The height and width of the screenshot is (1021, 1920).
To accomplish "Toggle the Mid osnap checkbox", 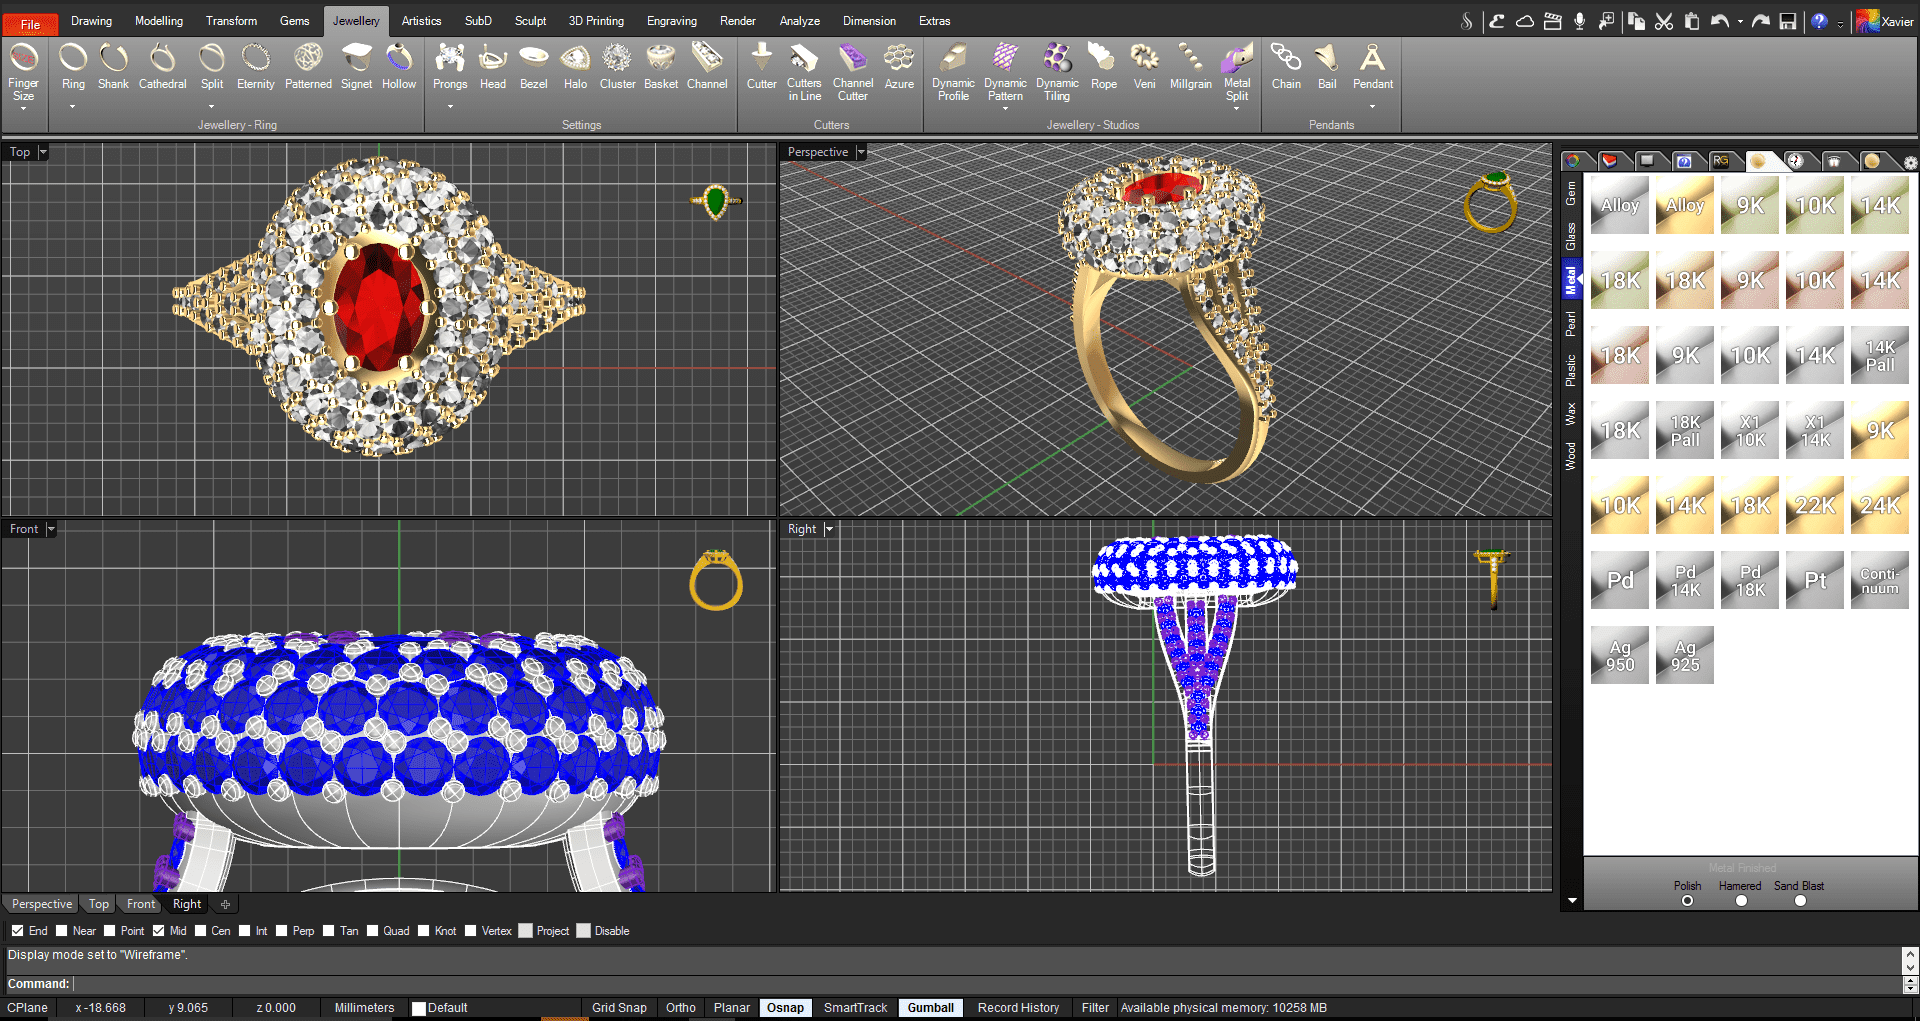I will click(x=159, y=931).
